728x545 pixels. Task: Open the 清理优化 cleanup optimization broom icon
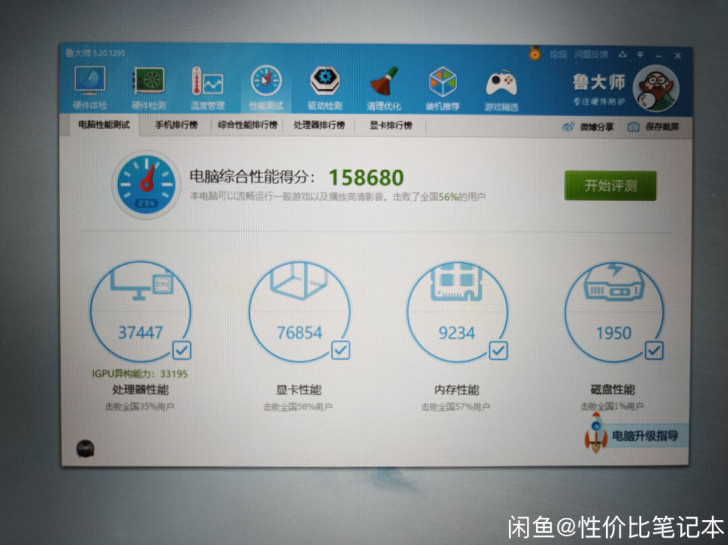[384, 88]
